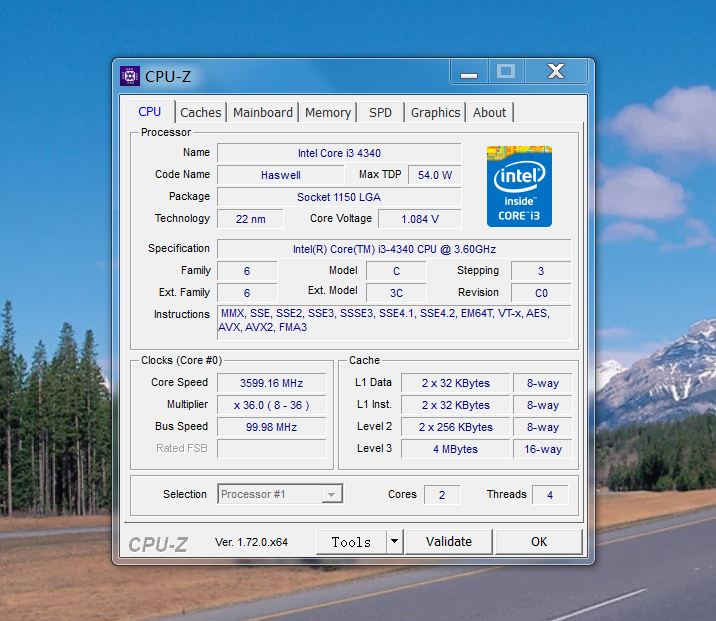716x621 pixels.
Task: Select the SPD tab
Action: pos(380,113)
